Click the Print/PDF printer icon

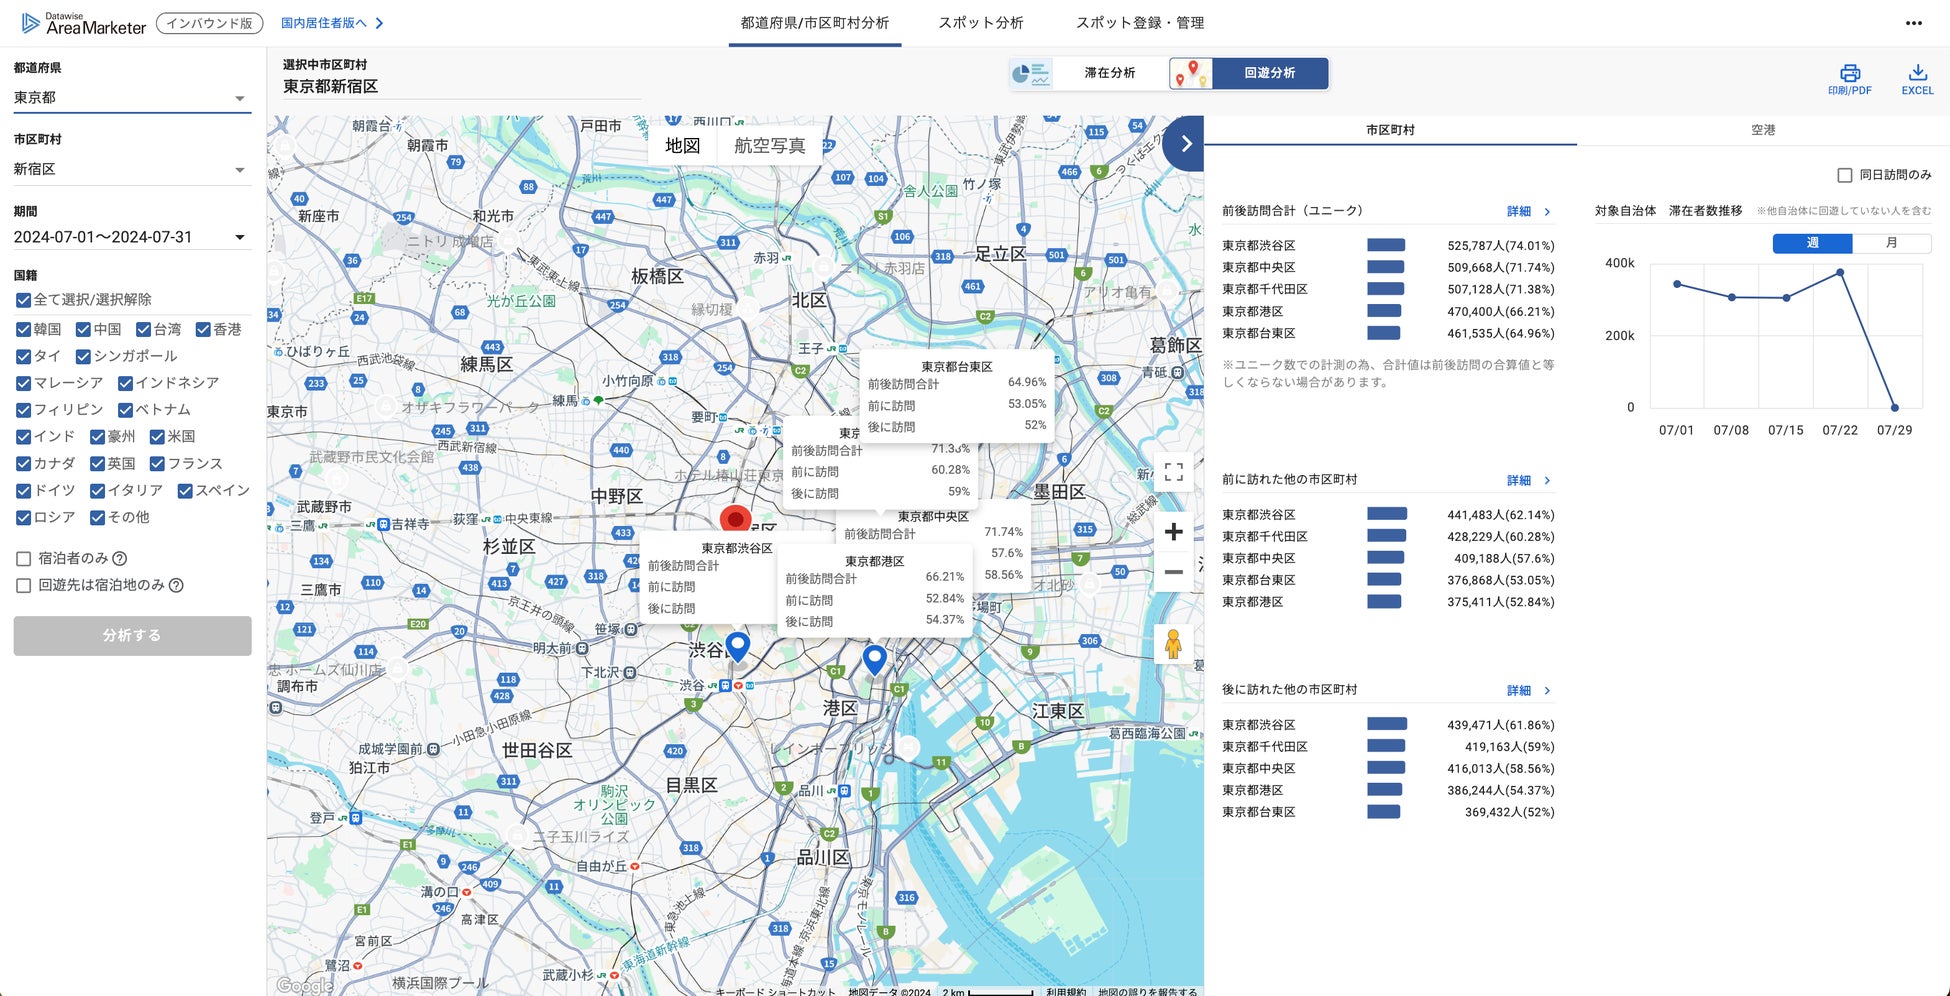click(1849, 73)
